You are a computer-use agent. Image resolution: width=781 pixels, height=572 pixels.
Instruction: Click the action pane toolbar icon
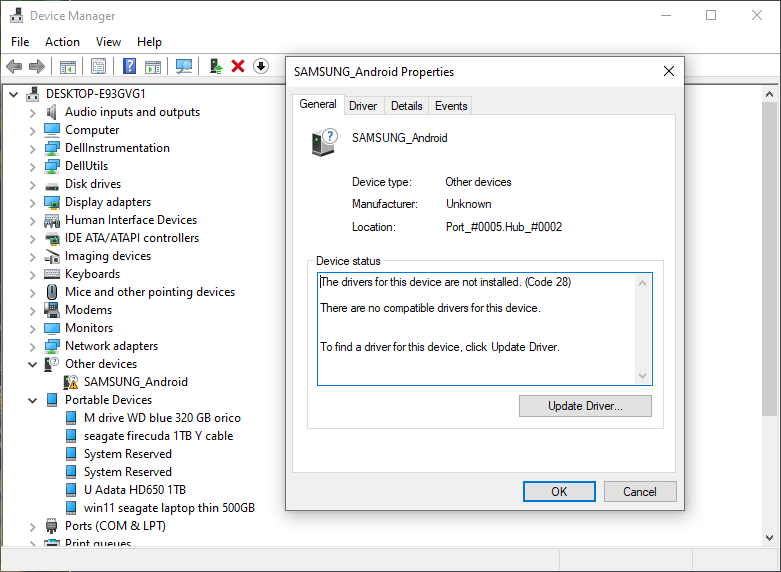(153, 66)
